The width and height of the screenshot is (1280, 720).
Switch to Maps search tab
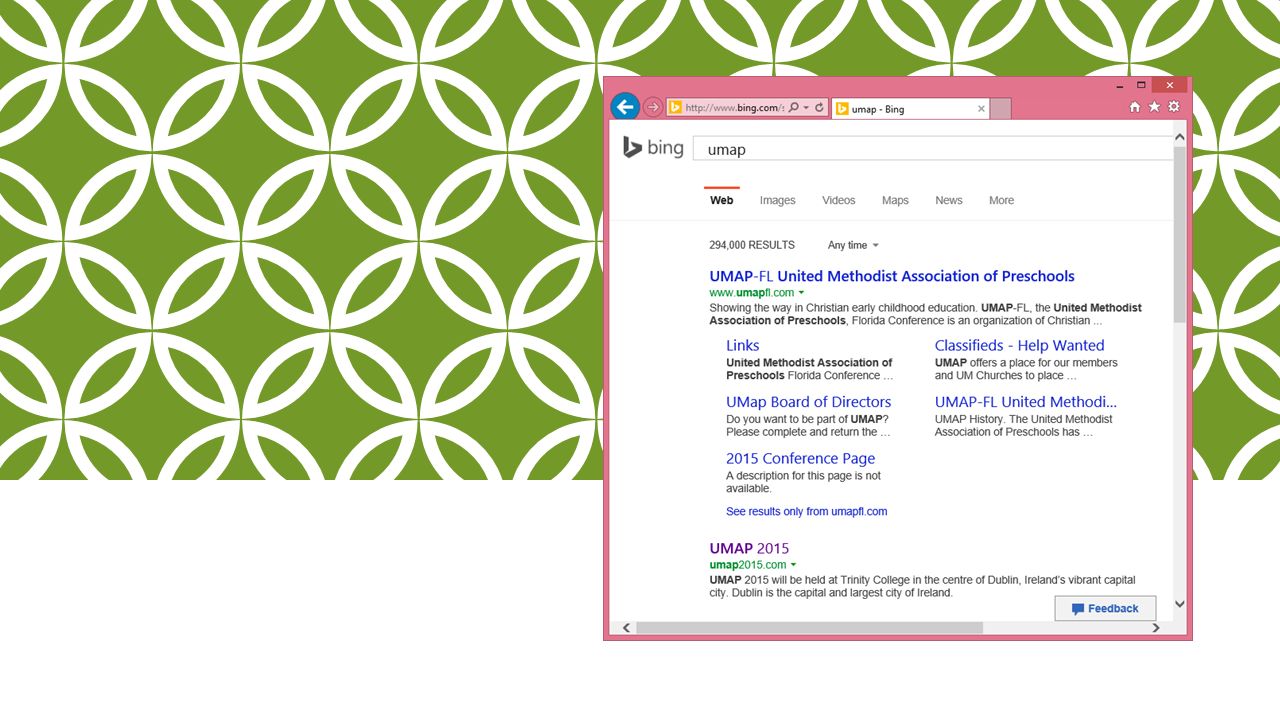coord(895,200)
